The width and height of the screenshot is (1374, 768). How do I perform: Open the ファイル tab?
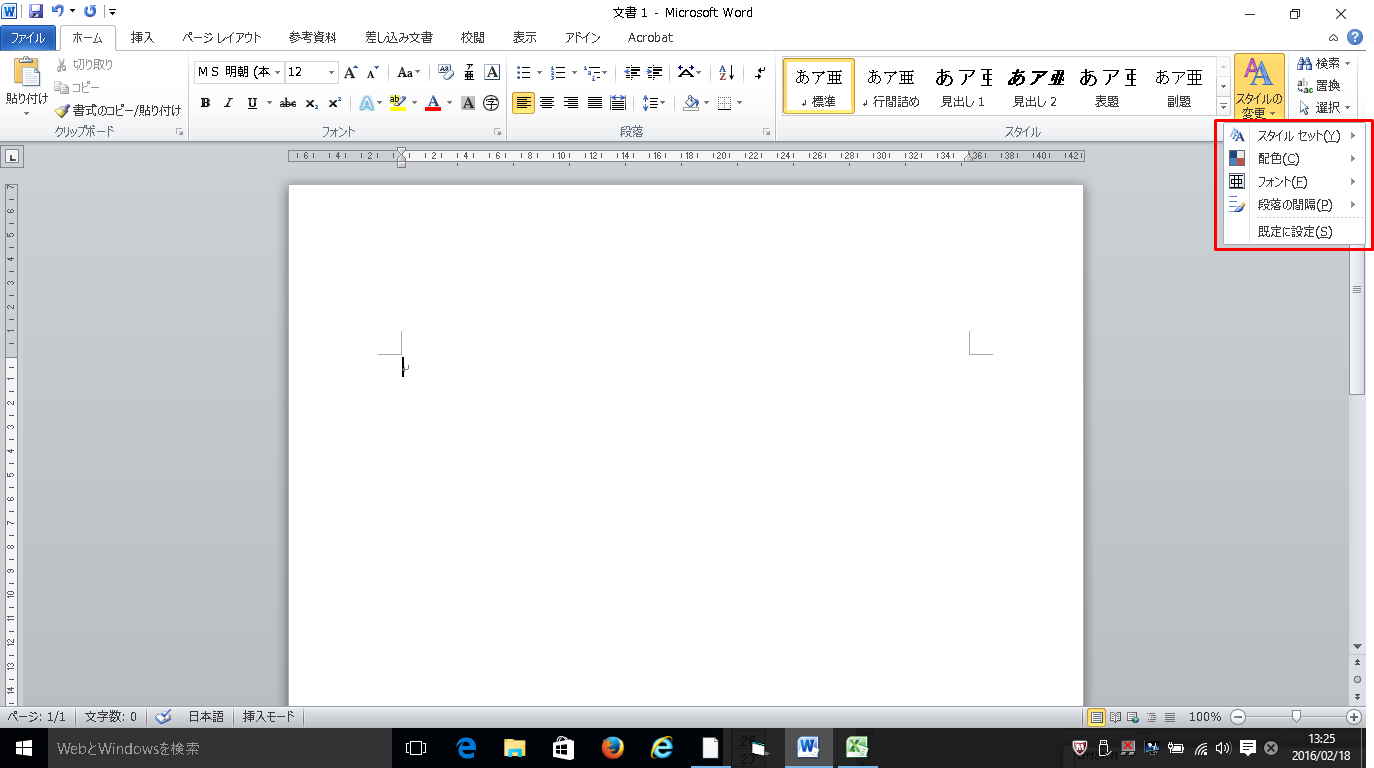27,38
